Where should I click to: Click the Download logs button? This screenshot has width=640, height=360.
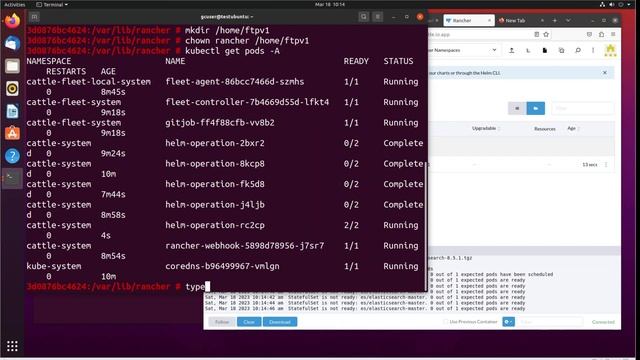pyautogui.click(x=280, y=322)
